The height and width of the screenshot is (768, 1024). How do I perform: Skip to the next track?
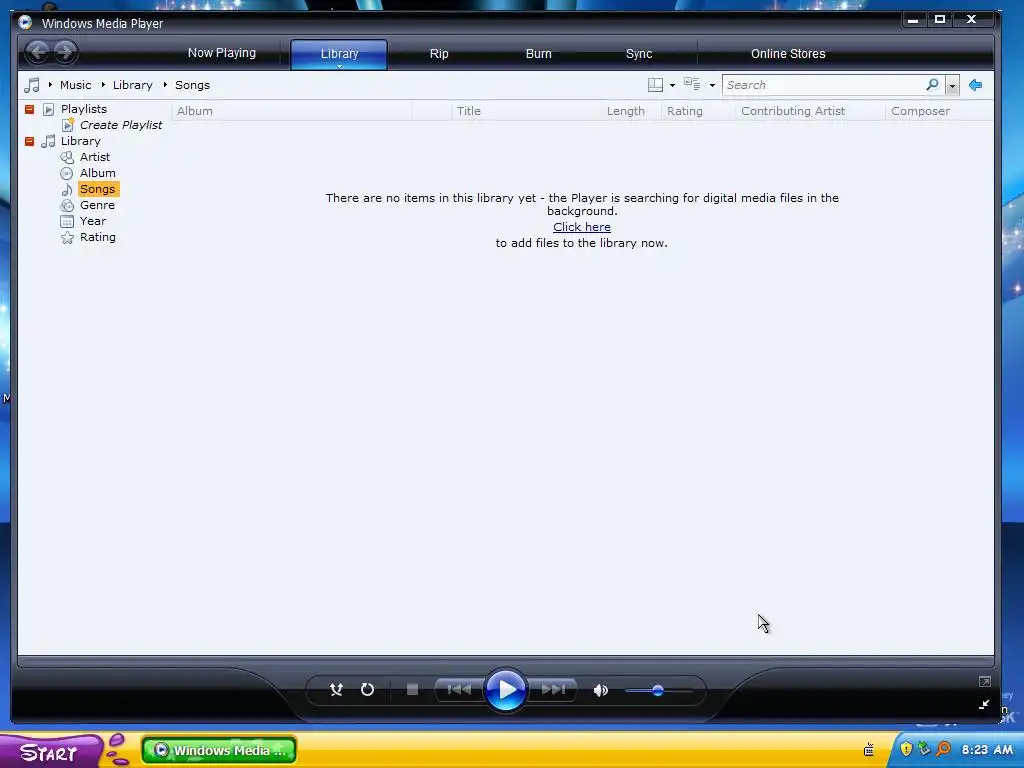[552, 690]
